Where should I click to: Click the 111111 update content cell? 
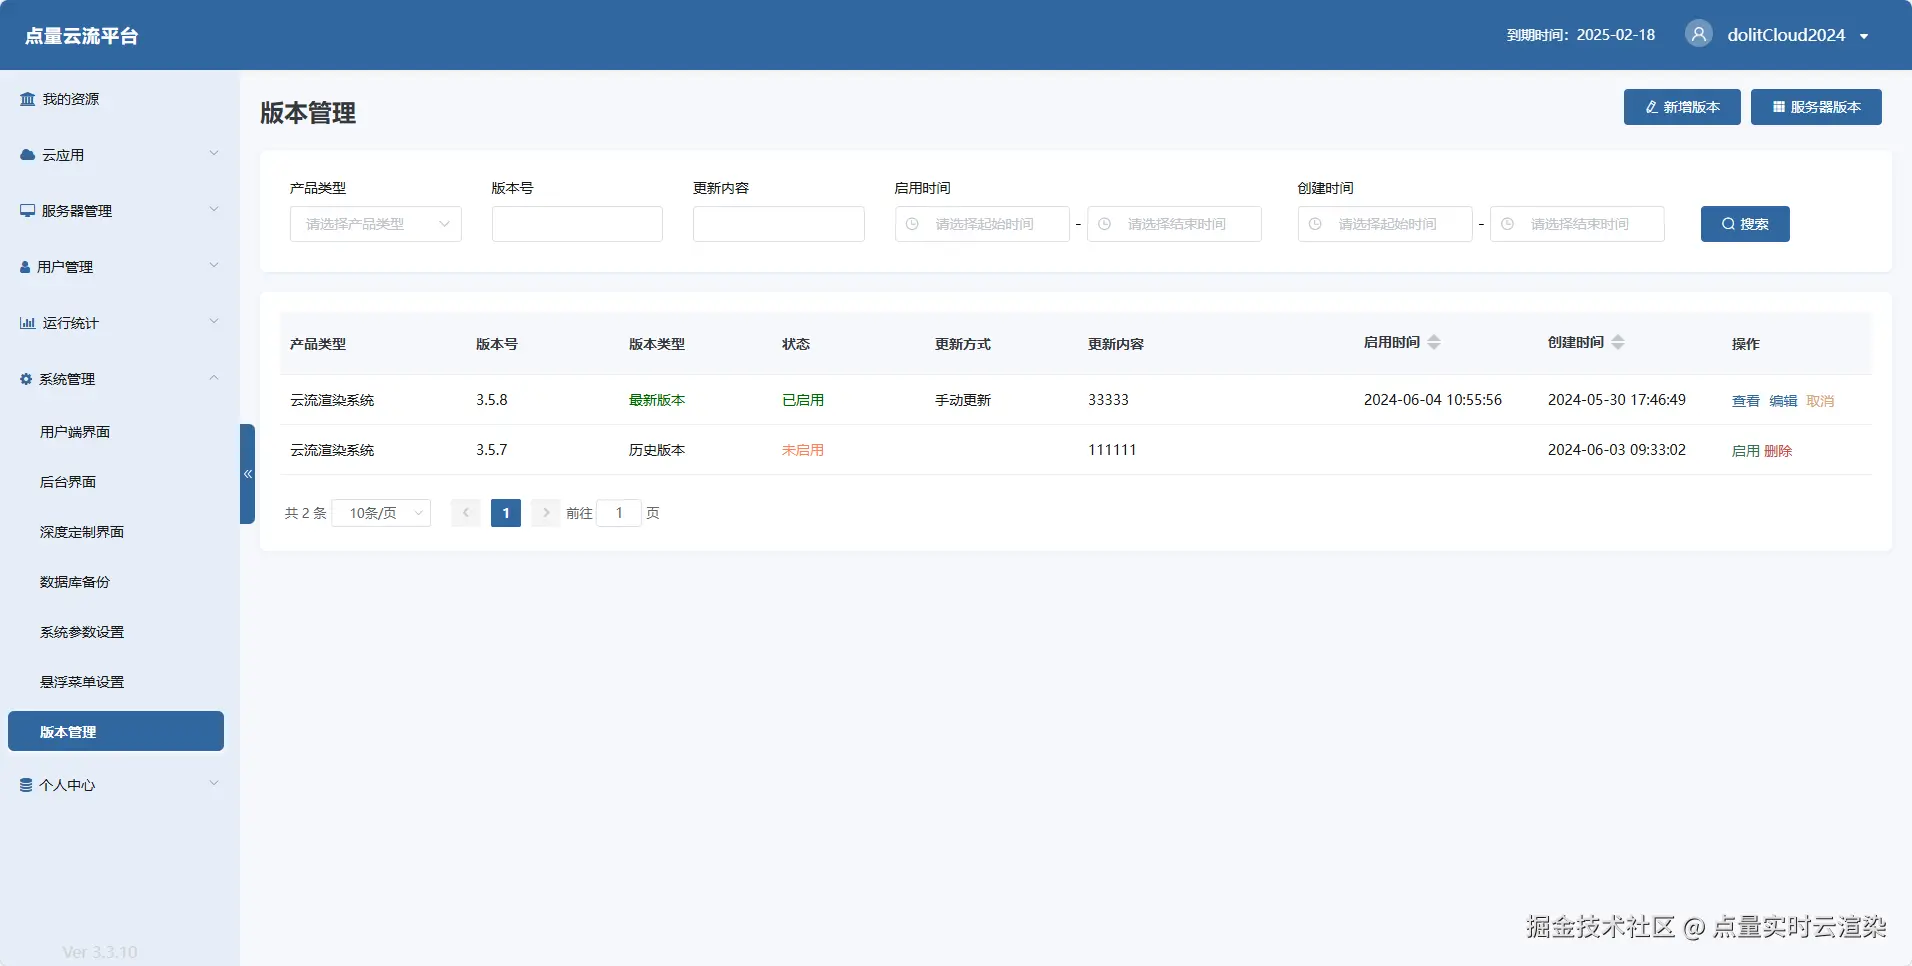point(1112,450)
